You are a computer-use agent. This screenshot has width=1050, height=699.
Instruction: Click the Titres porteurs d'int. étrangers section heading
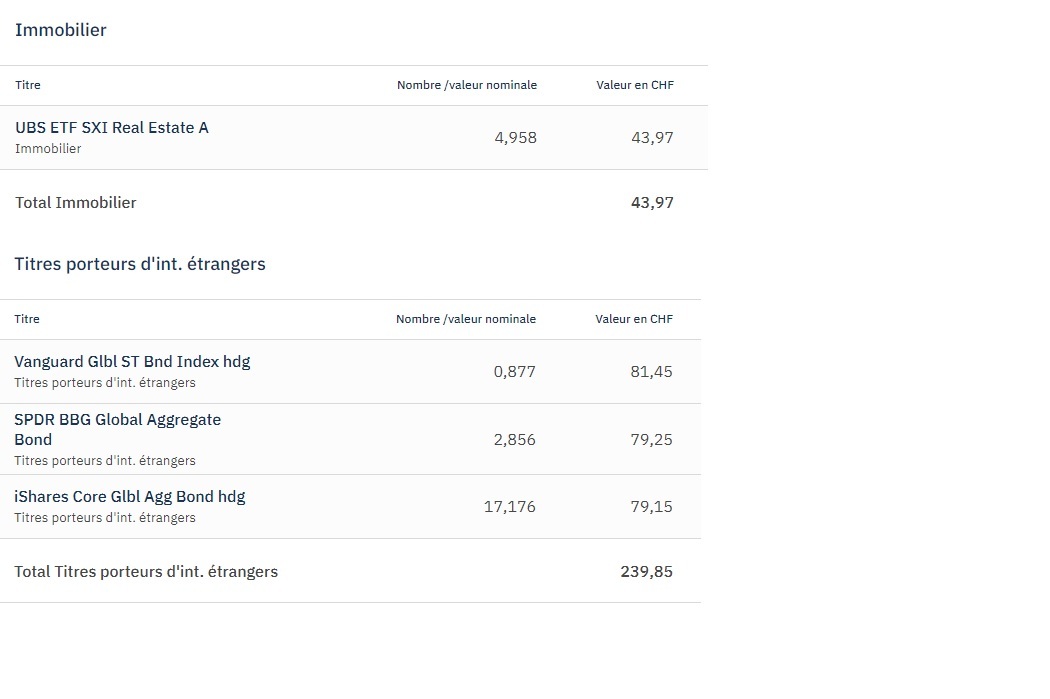click(140, 264)
